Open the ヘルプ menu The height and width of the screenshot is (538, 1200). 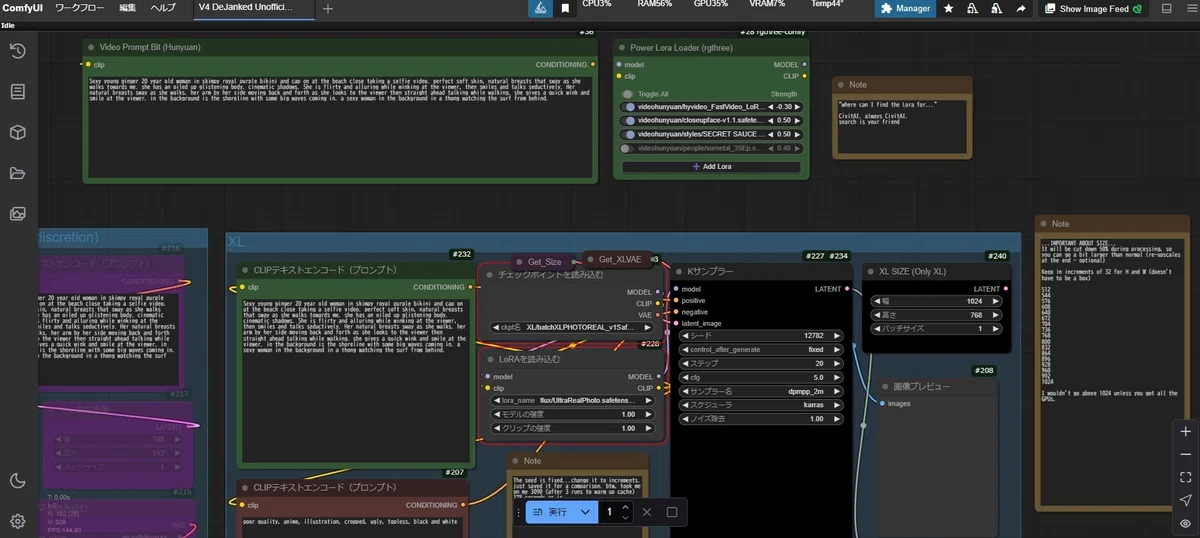162,8
